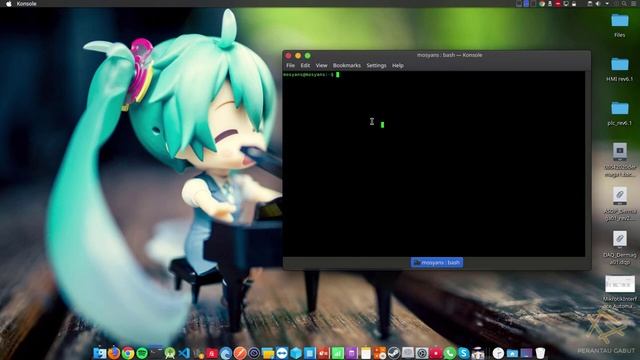Viewport: 640px width, 360px height.
Task: Click inside the Konsole terminal input area
Action: point(434,164)
